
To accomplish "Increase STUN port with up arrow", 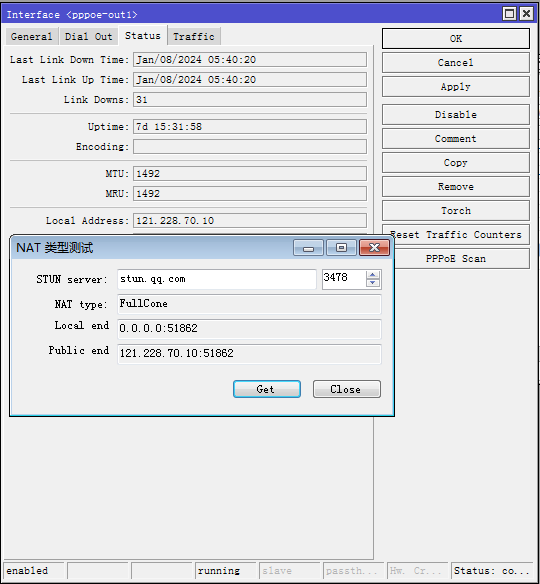I will 372,275.
